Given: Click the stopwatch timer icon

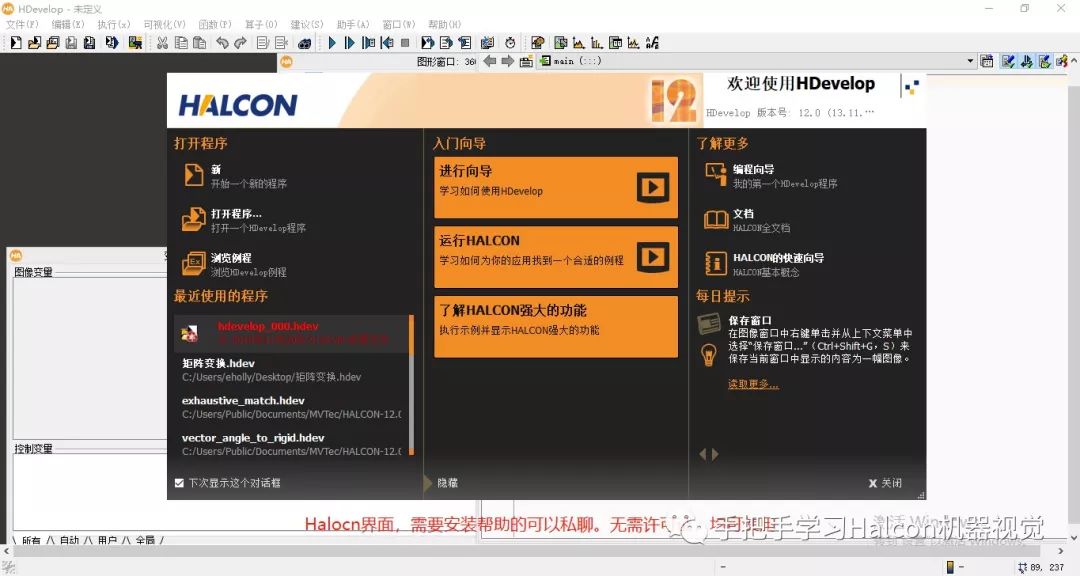Looking at the screenshot, I should pyautogui.click(x=510, y=43).
